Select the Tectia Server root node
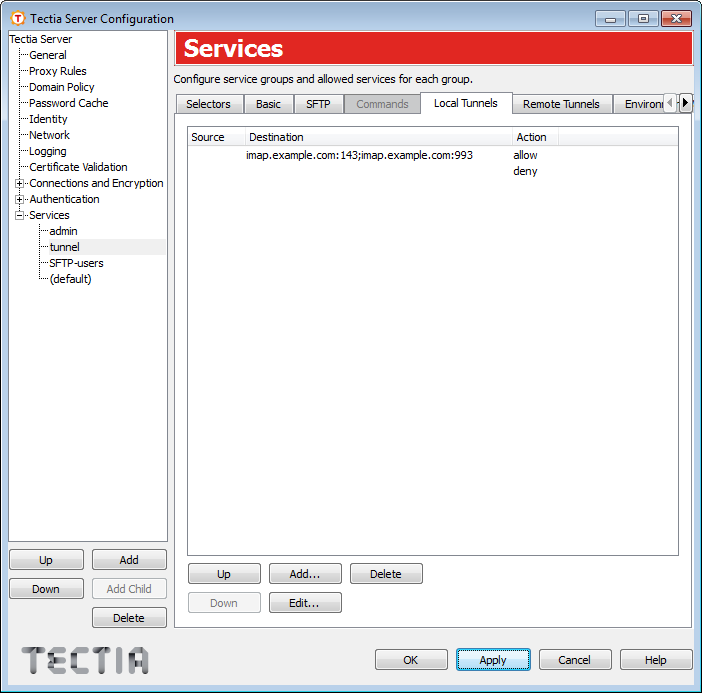 coord(41,39)
